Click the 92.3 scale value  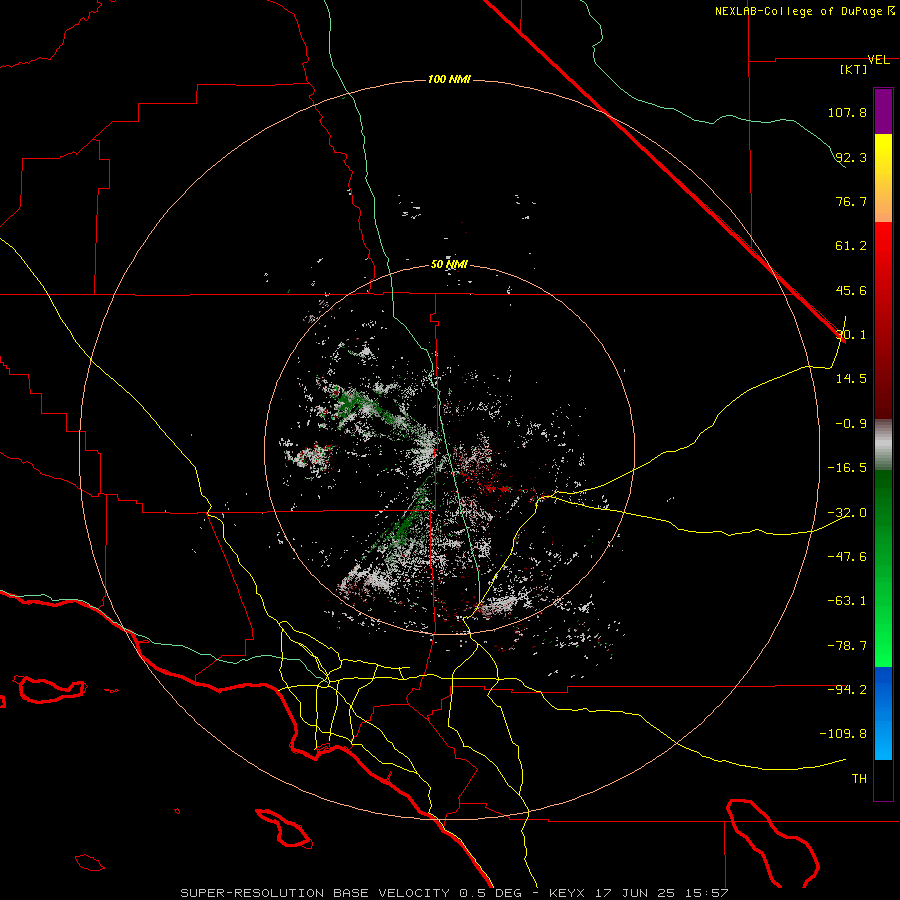coord(851,157)
